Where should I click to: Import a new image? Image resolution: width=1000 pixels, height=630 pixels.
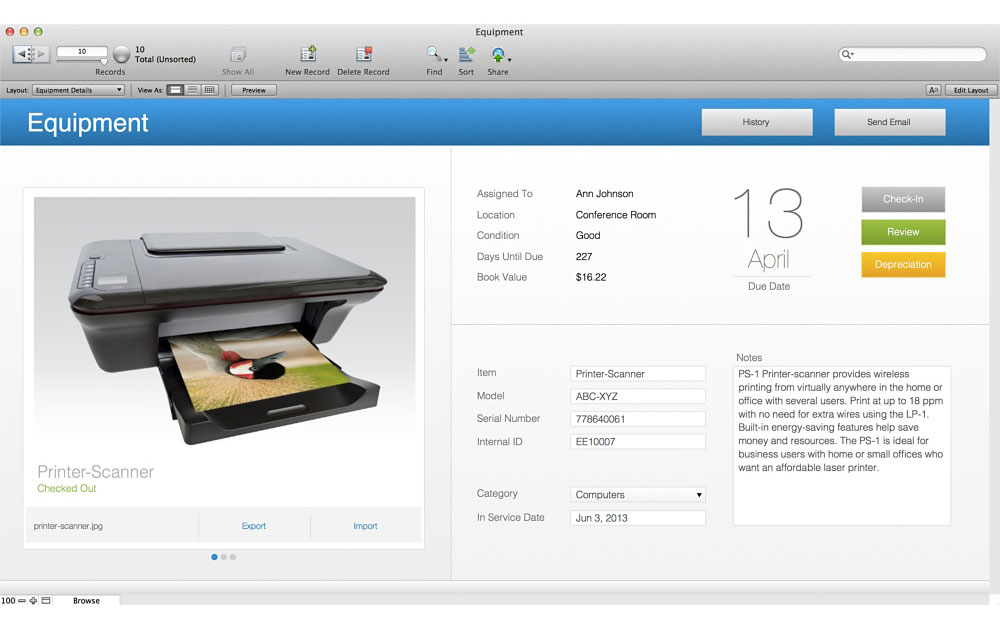point(365,526)
